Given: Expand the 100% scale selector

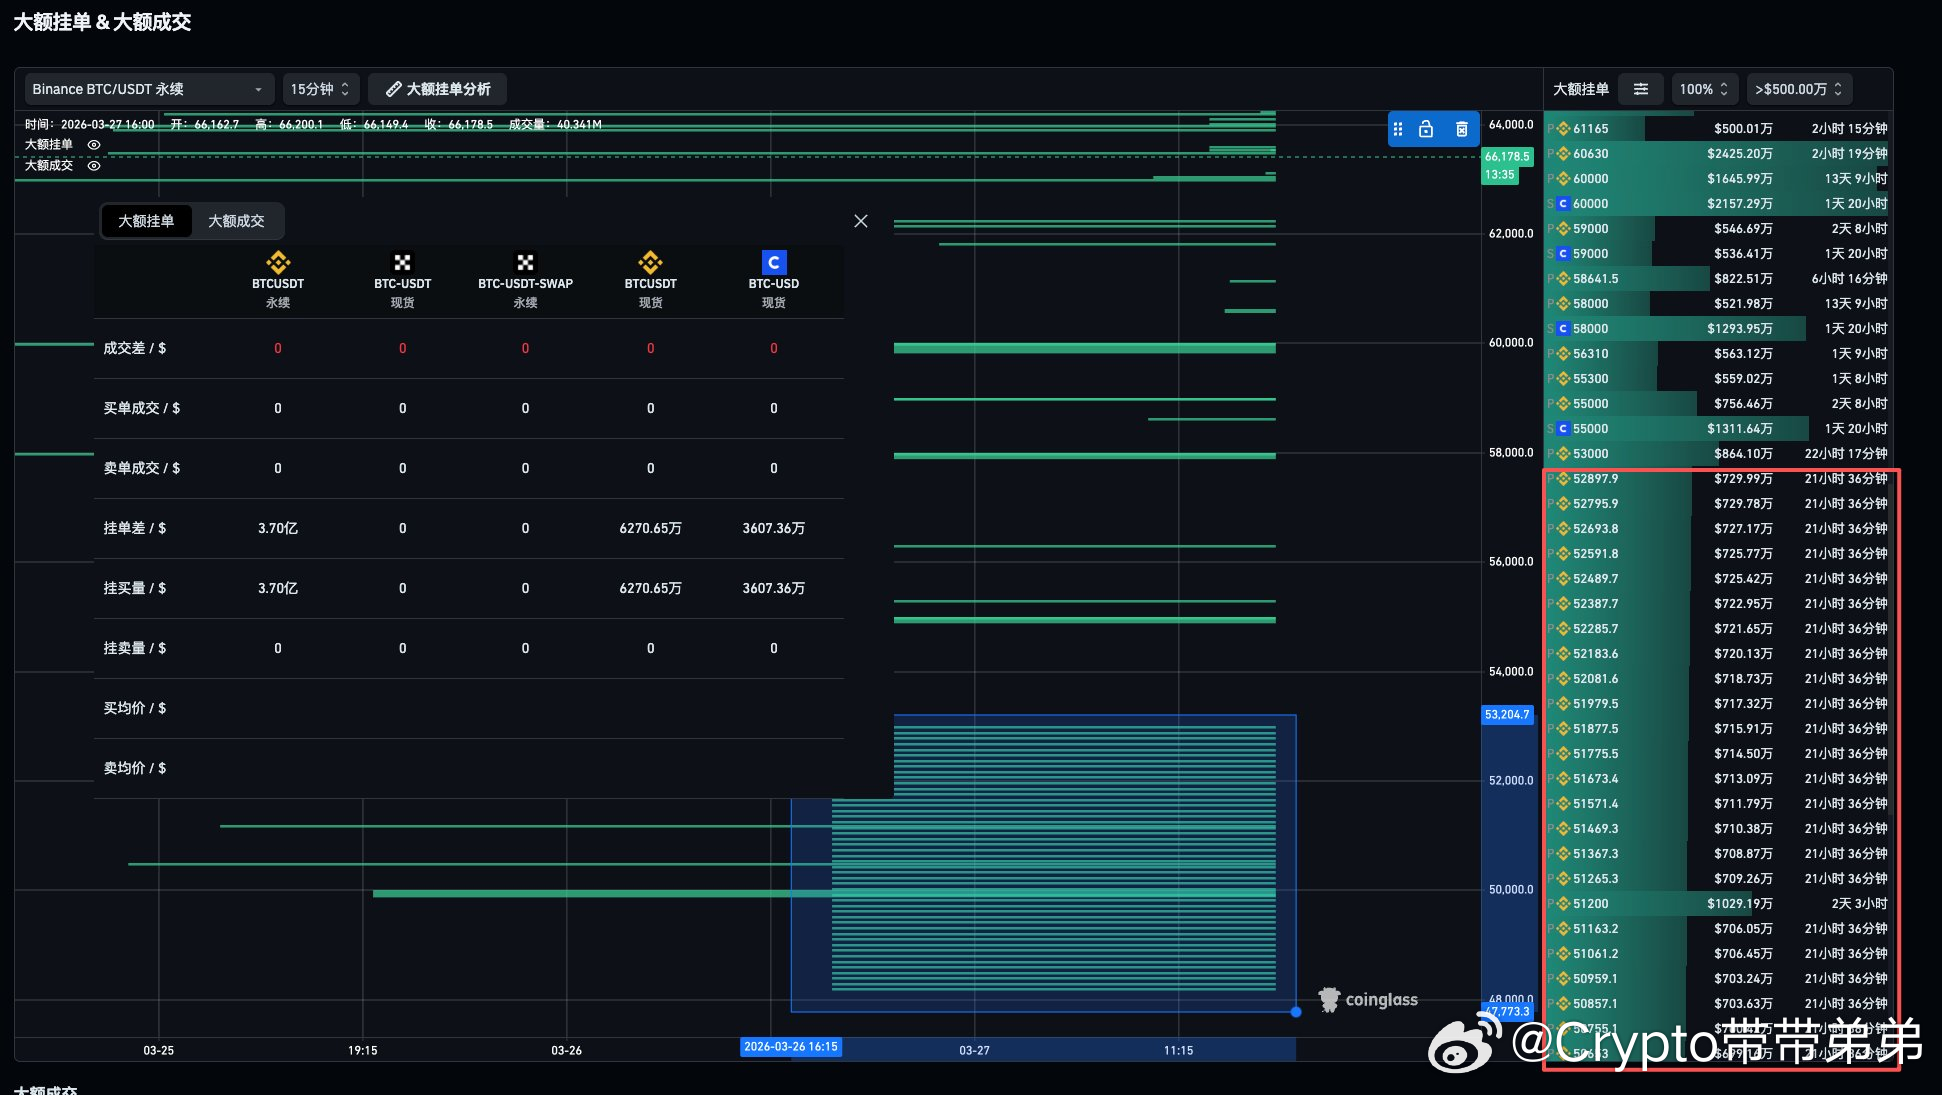Looking at the screenshot, I should [1703, 89].
